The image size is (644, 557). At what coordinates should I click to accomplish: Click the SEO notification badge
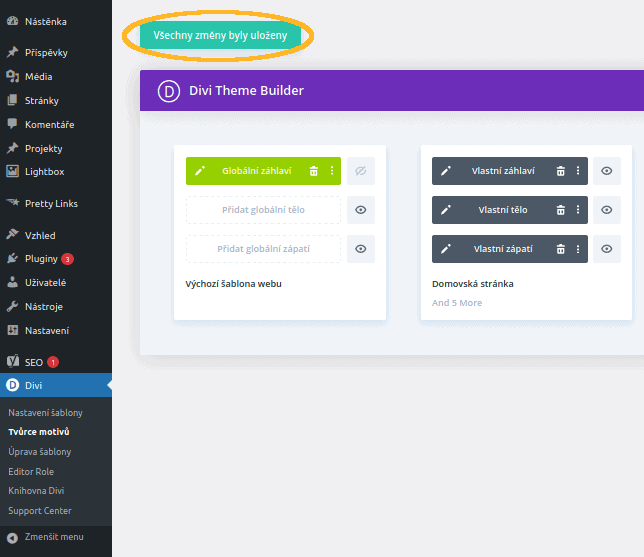pos(53,362)
